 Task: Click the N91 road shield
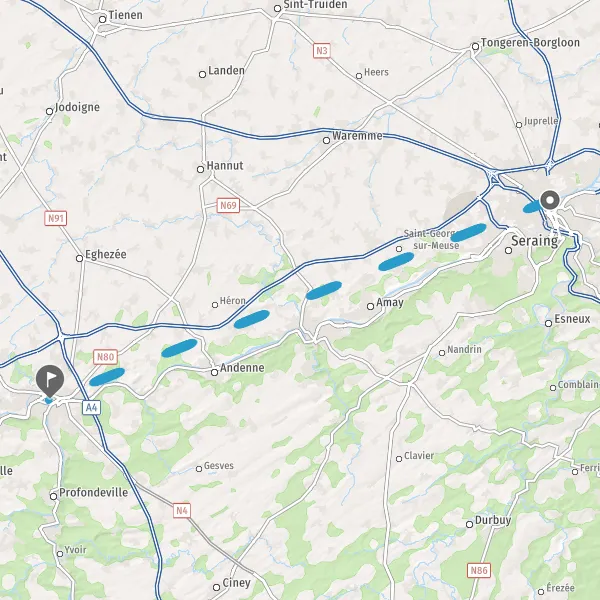pyautogui.click(x=55, y=218)
